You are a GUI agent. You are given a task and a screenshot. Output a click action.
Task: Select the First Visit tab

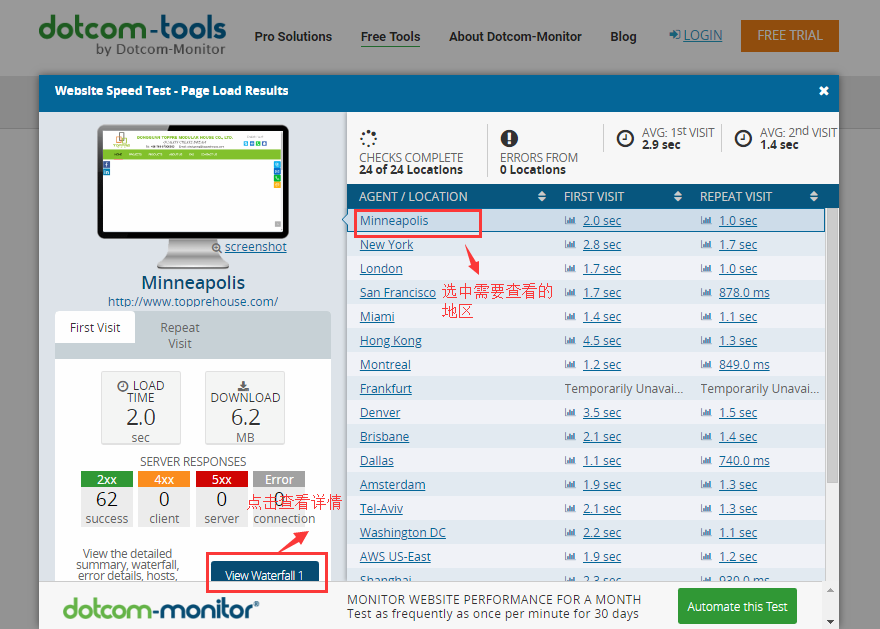(x=95, y=328)
